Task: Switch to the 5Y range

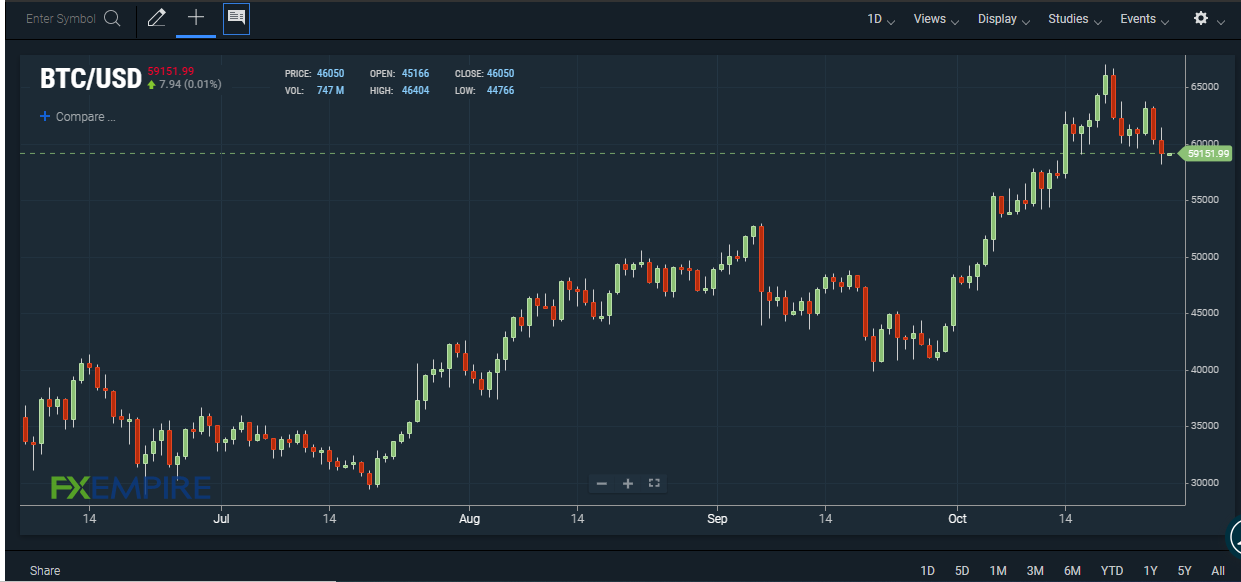Action: pos(1185,571)
